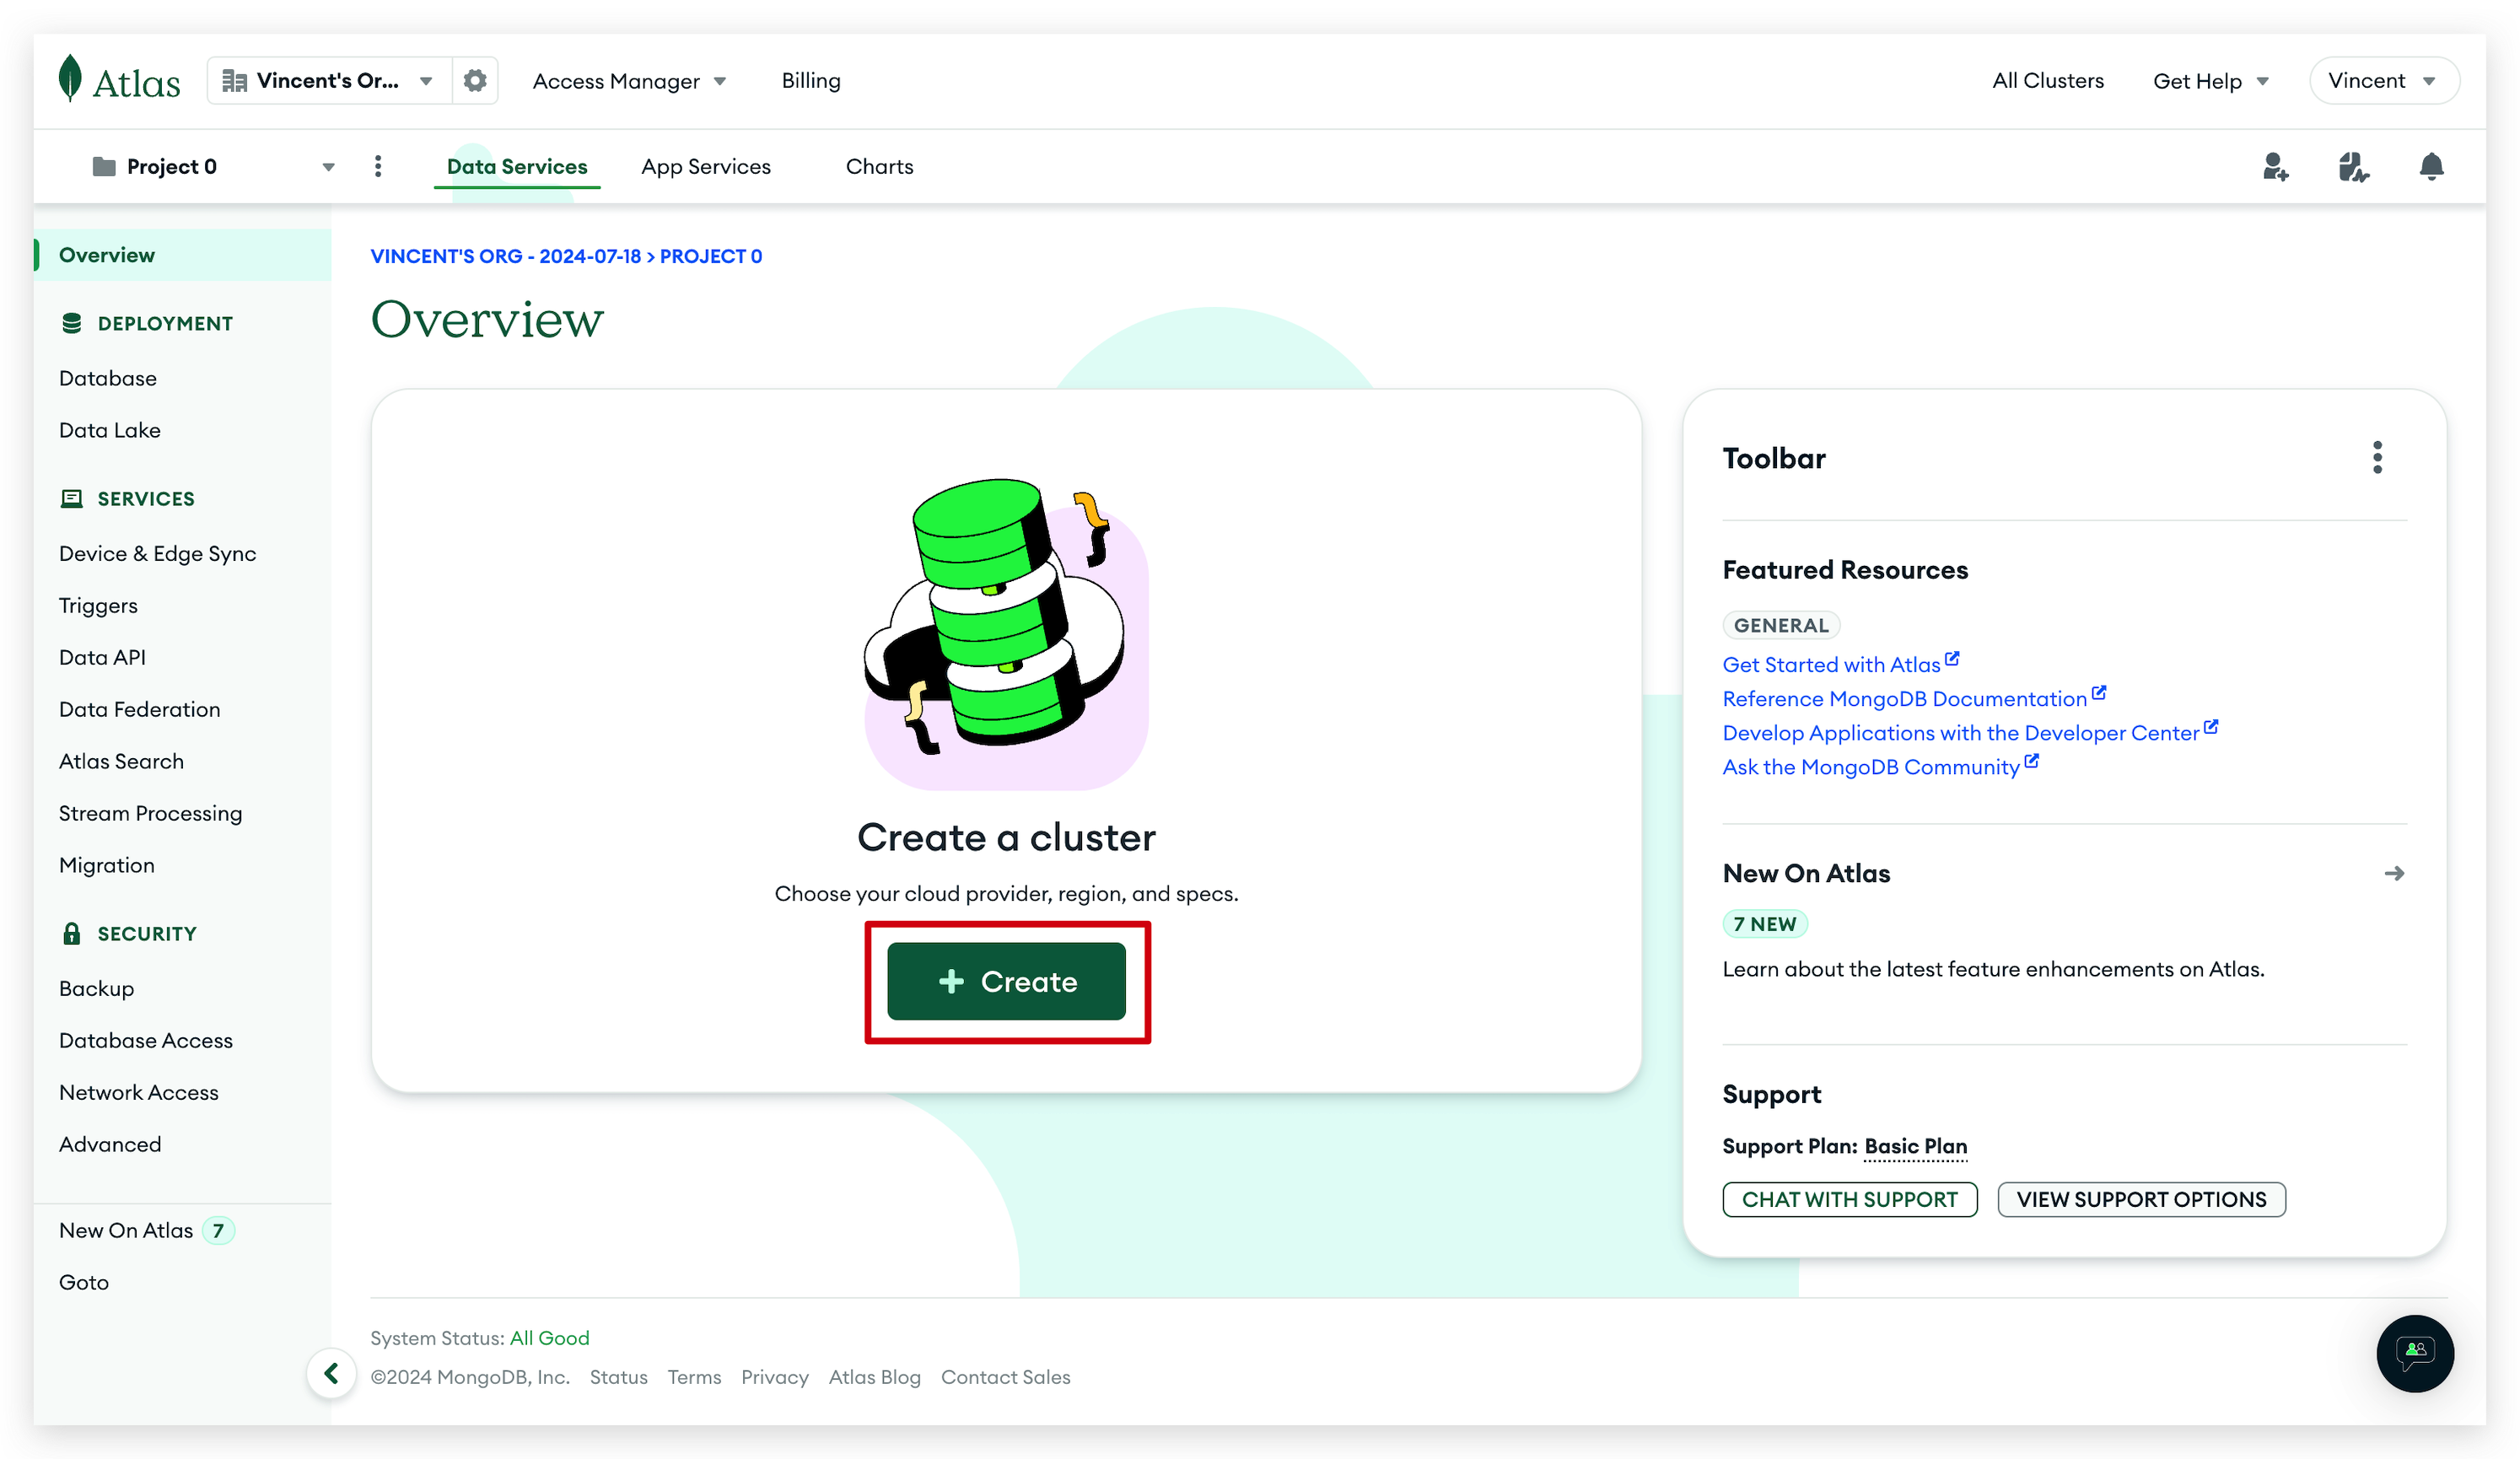2520x1459 pixels.
Task: Open Billing in top navigation
Action: (811, 80)
